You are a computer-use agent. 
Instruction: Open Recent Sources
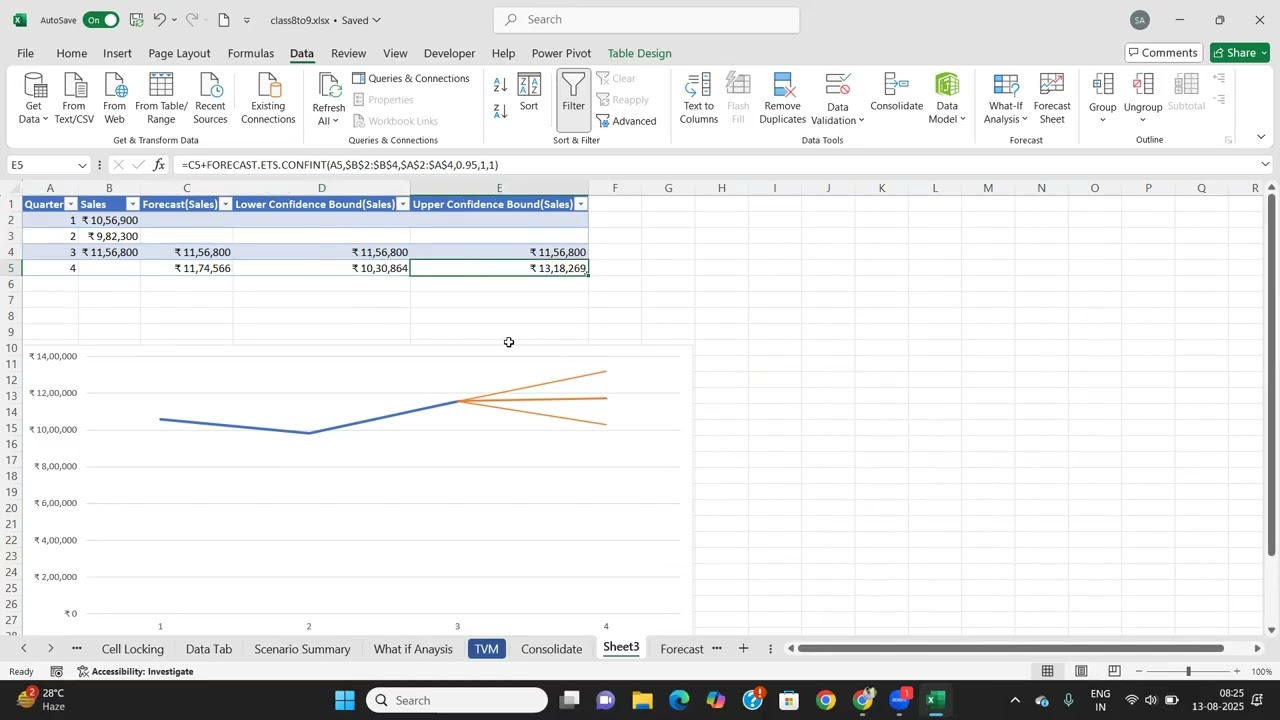(210, 98)
